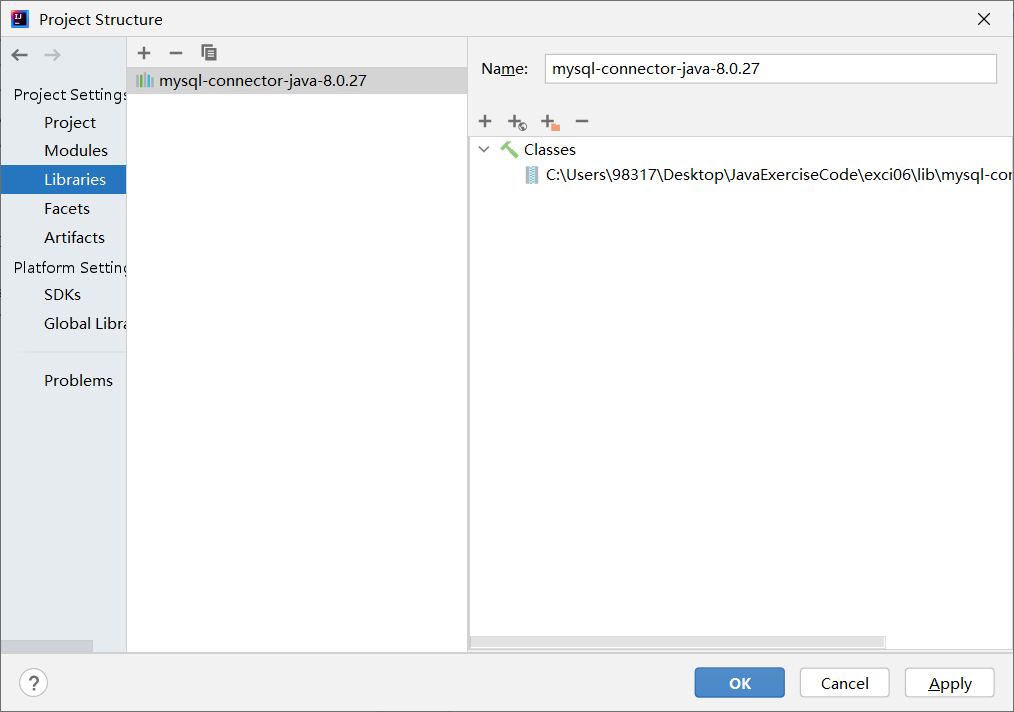
Task: Select the Classes node label
Action: click(x=550, y=149)
